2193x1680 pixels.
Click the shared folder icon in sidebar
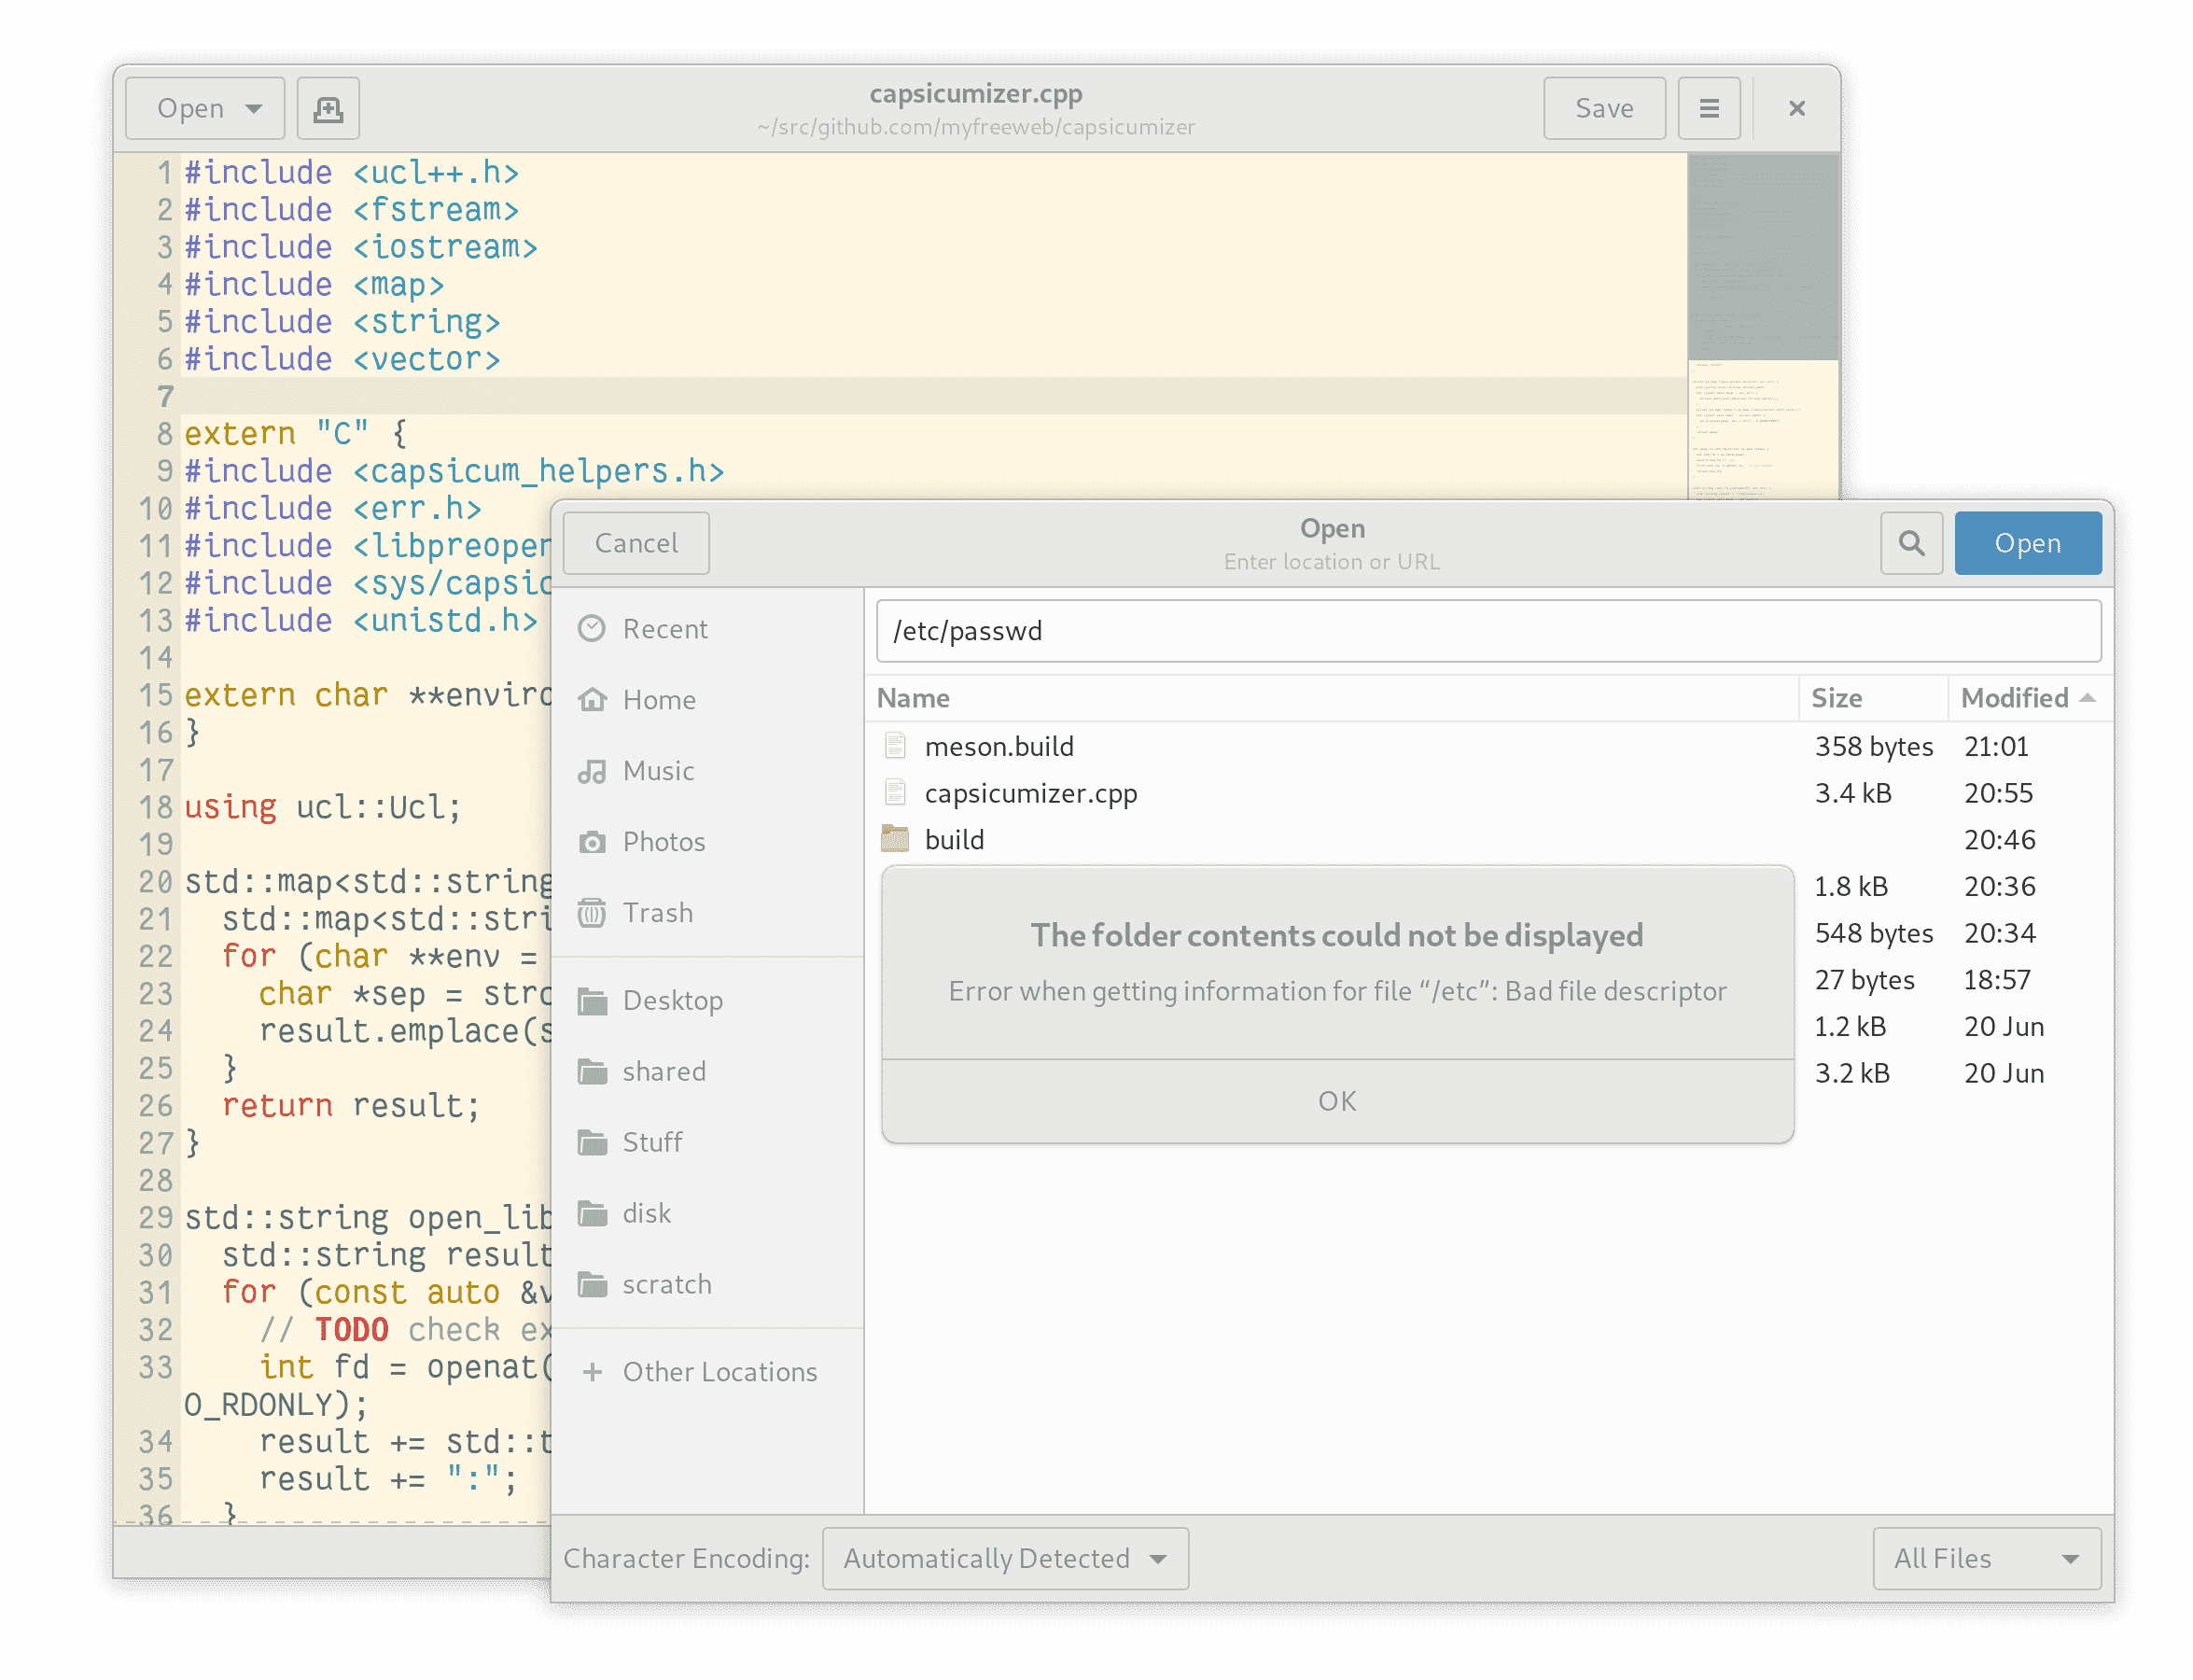[x=592, y=1072]
